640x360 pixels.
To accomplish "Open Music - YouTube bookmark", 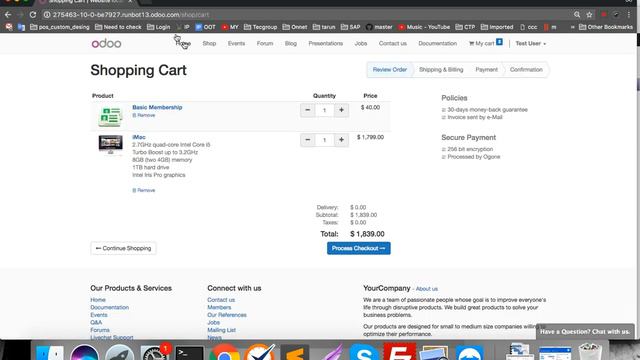I will point(424,27).
